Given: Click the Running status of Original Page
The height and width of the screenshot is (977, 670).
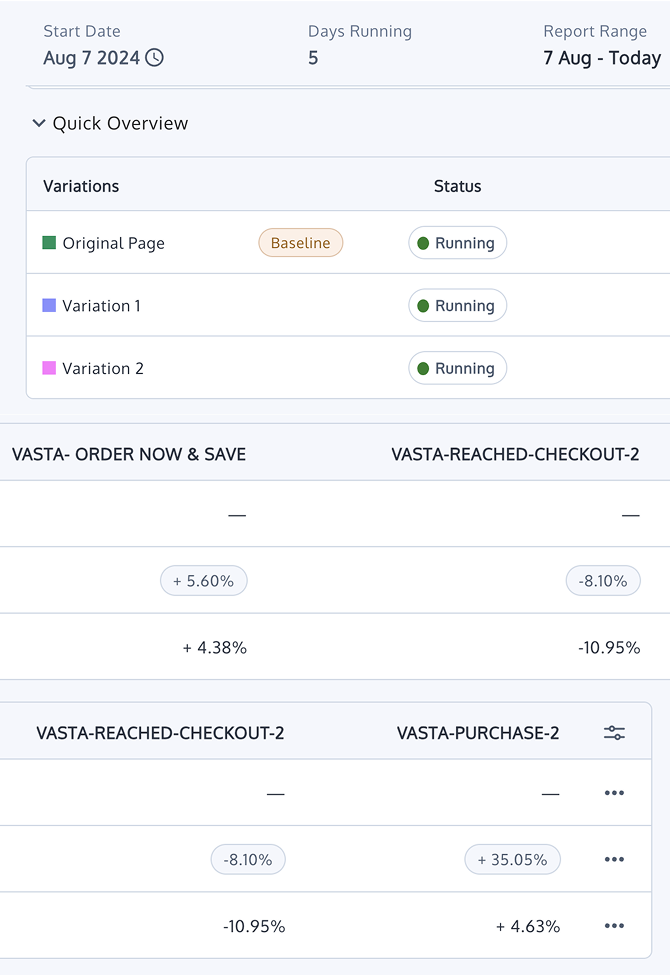Looking at the screenshot, I should pyautogui.click(x=457, y=242).
